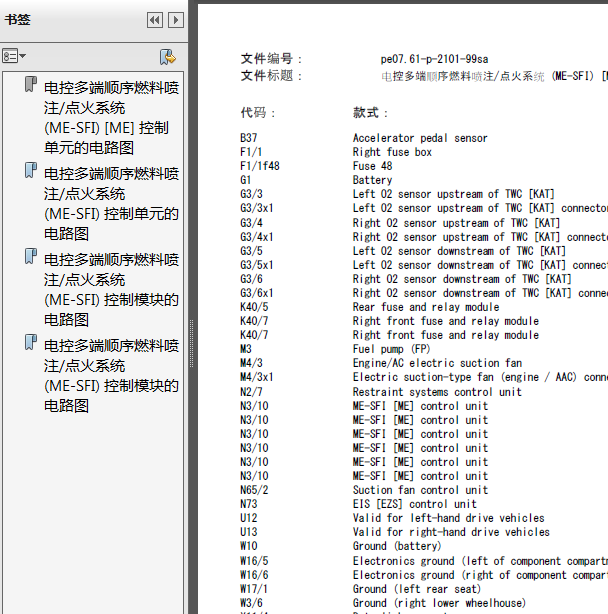Click the '文件编号' label

point(271,59)
